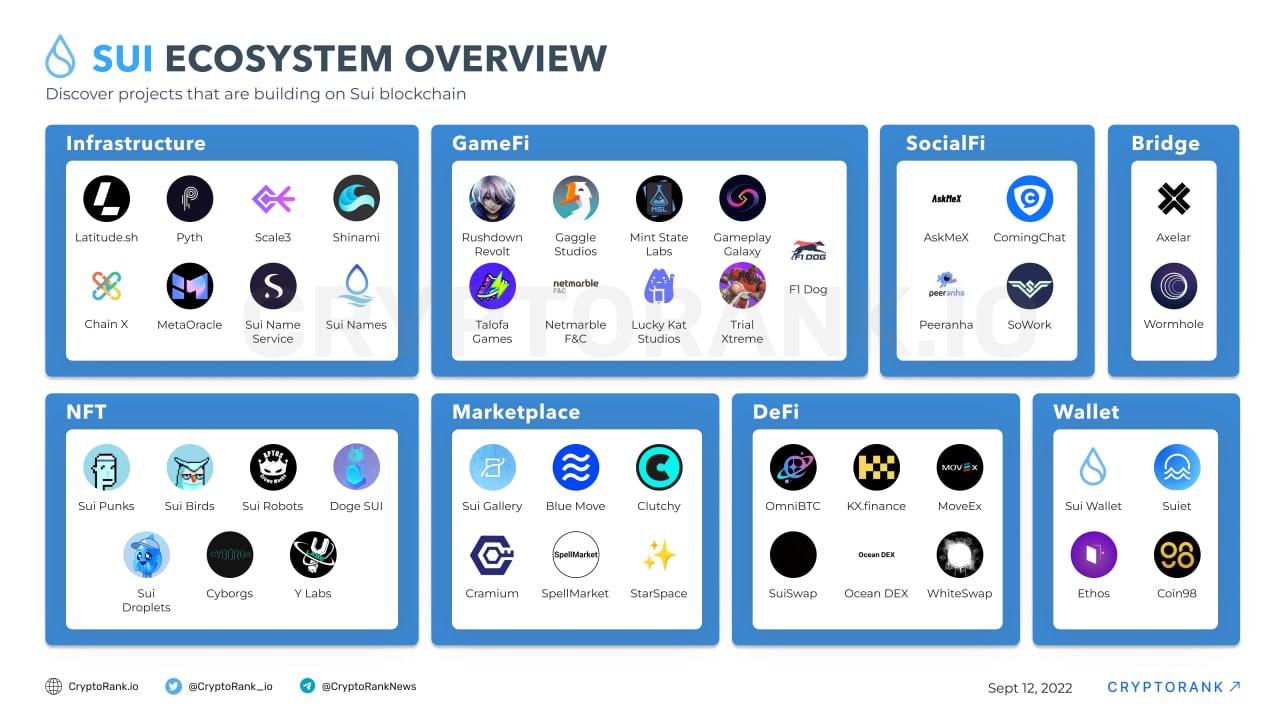Click the Sui droplet logo in the title
The width and height of the screenshot is (1280, 720).
click(x=60, y=57)
